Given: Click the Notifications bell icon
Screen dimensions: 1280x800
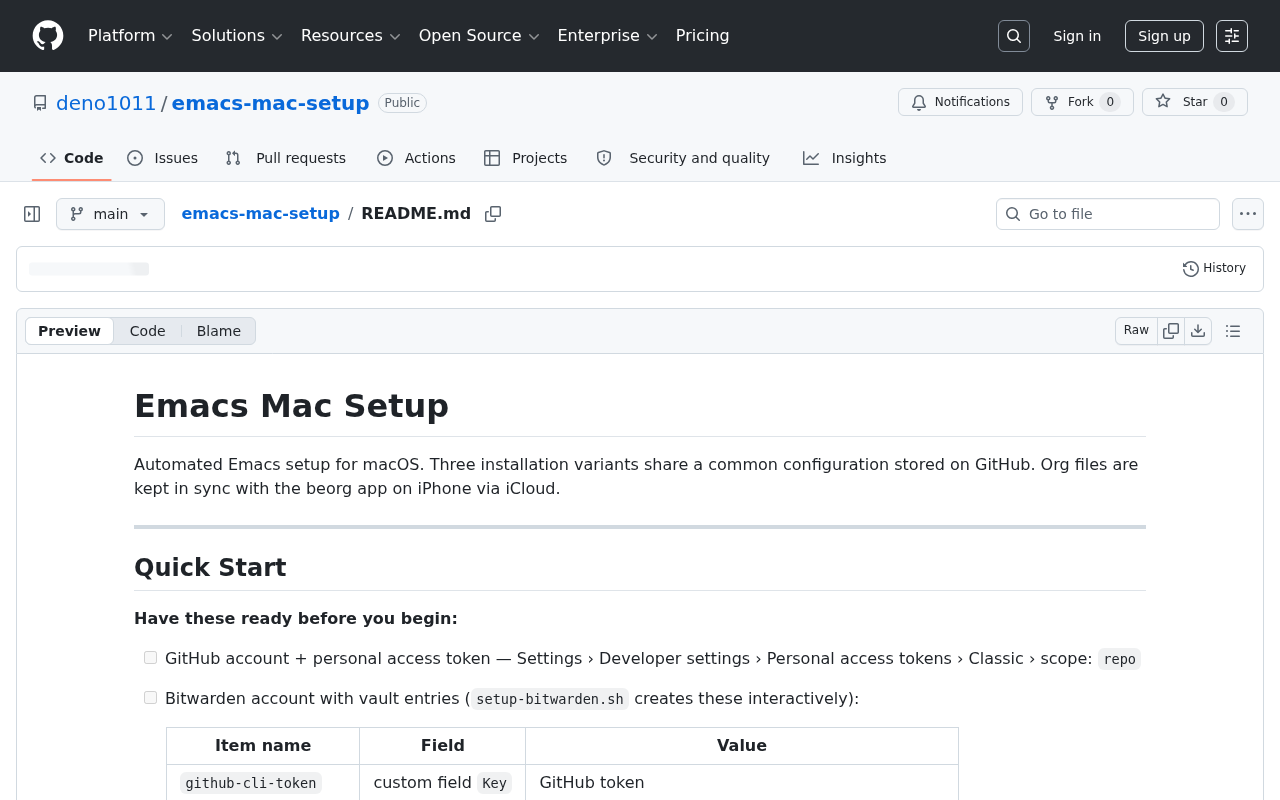Looking at the screenshot, I should click(919, 102).
